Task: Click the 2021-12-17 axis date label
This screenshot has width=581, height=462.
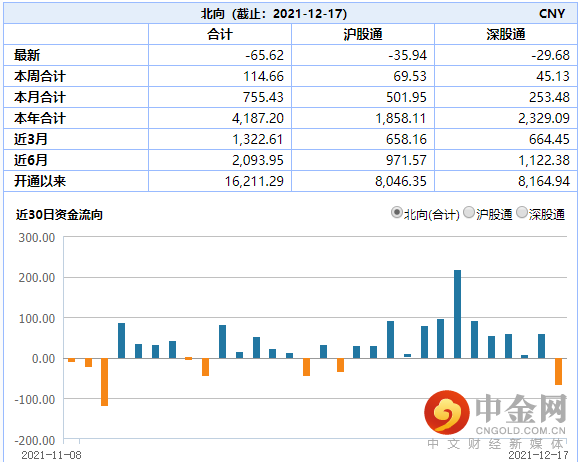Action: coord(538,455)
